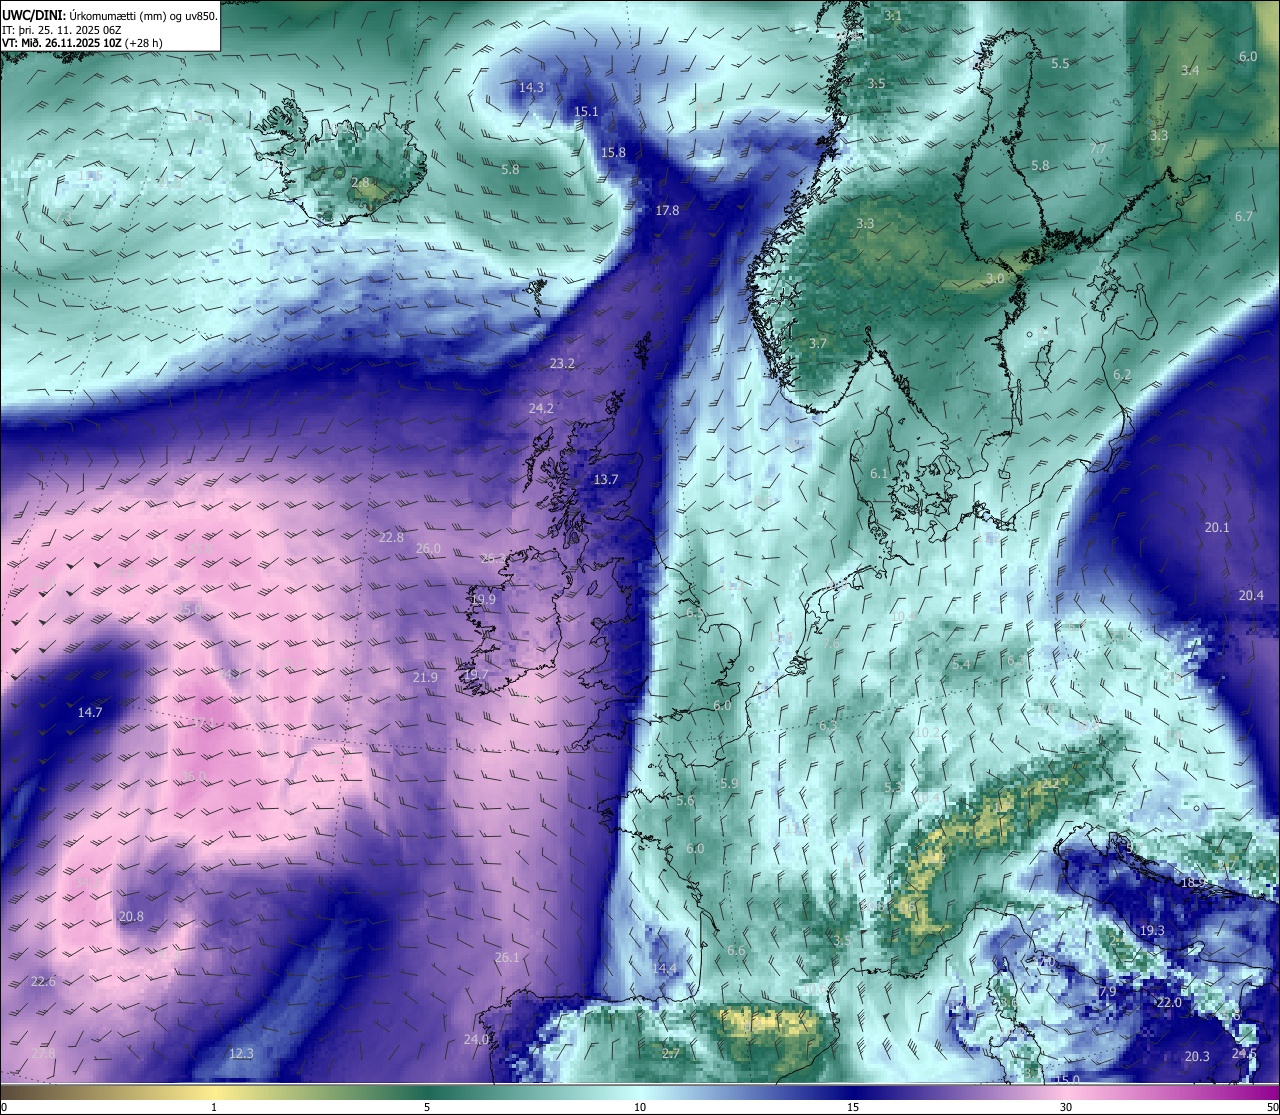The image size is (1280, 1115).
Task: Click the 3.1 value at the top edge
Action: tap(893, 16)
